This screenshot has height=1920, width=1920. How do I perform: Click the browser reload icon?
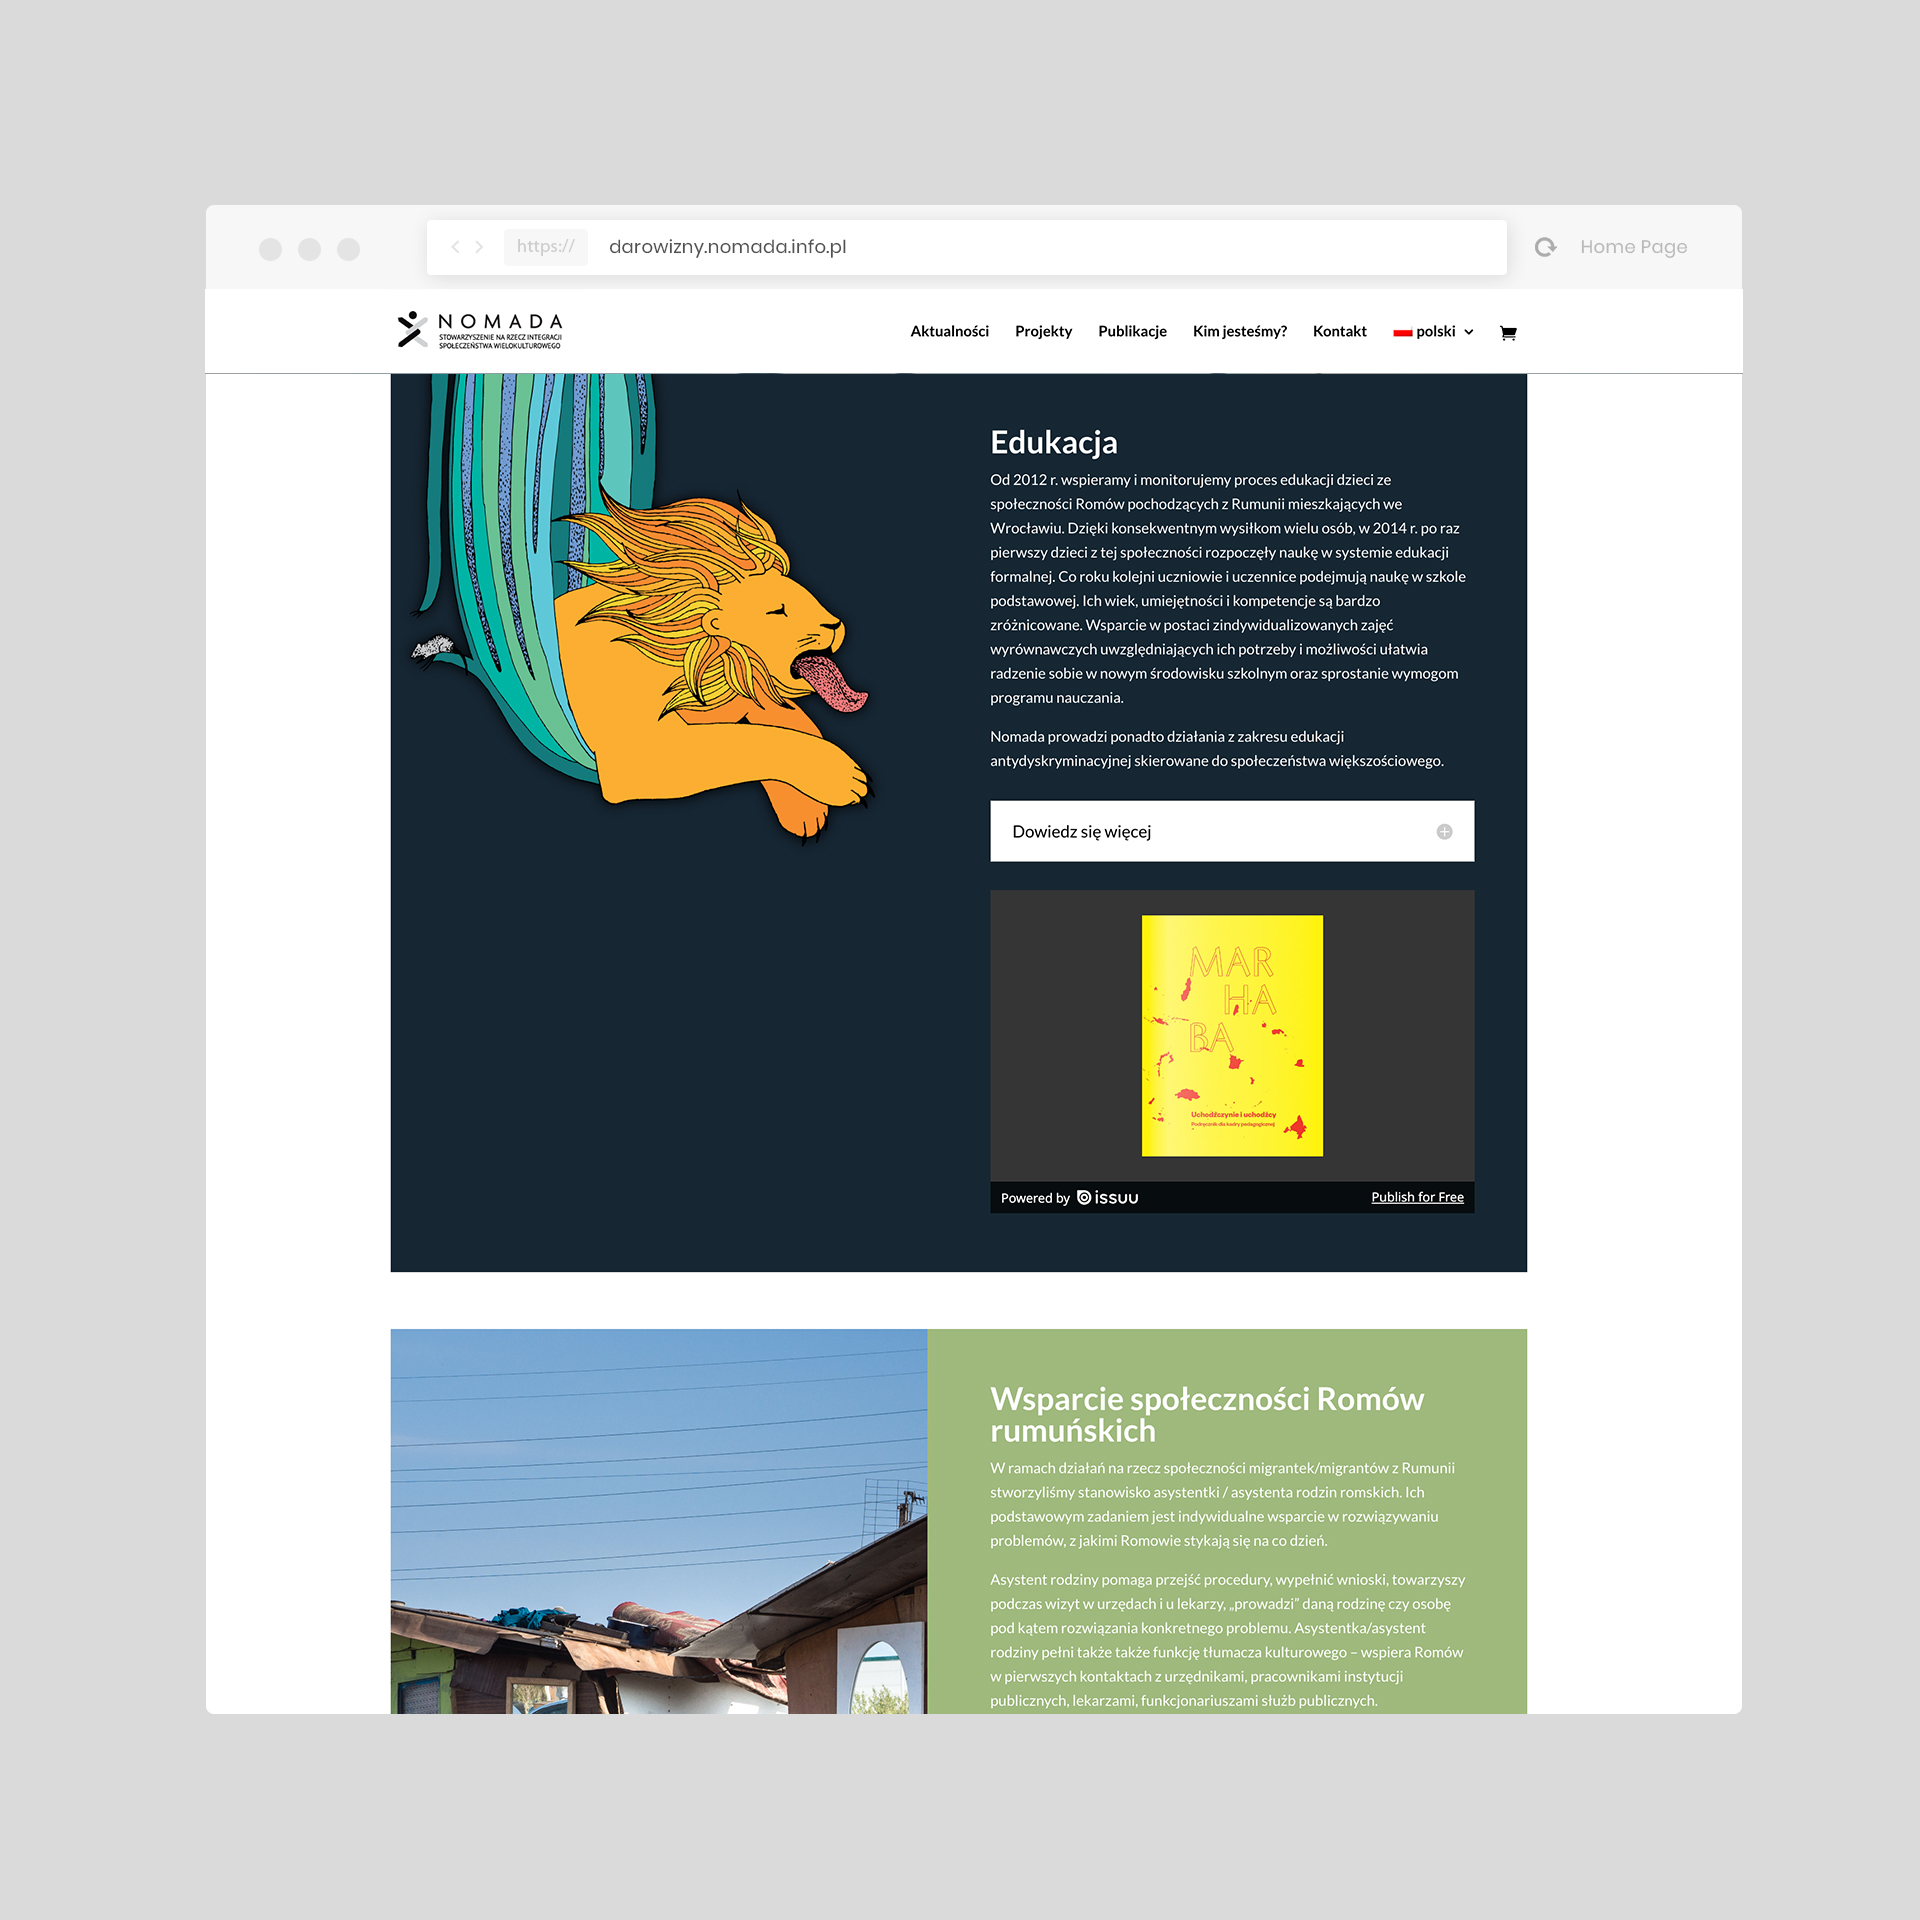click(x=1545, y=247)
